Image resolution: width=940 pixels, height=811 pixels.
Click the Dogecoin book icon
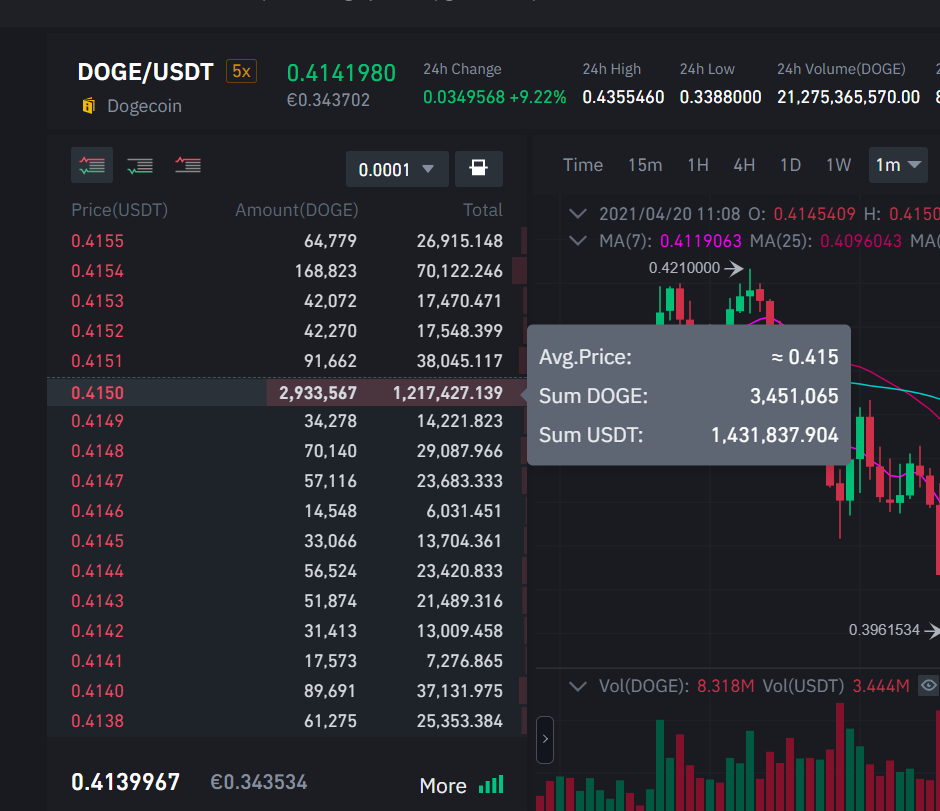click(x=89, y=106)
